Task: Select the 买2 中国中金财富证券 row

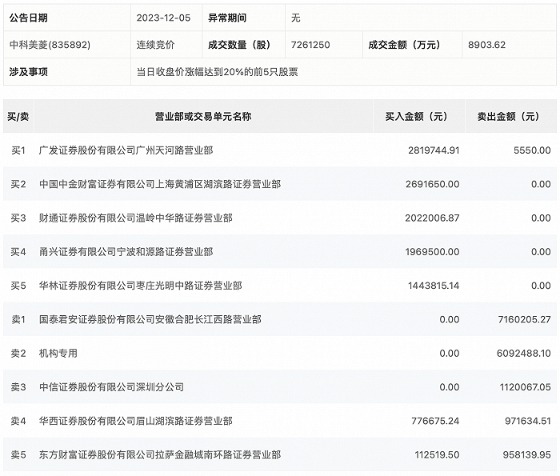Action: [280, 184]
